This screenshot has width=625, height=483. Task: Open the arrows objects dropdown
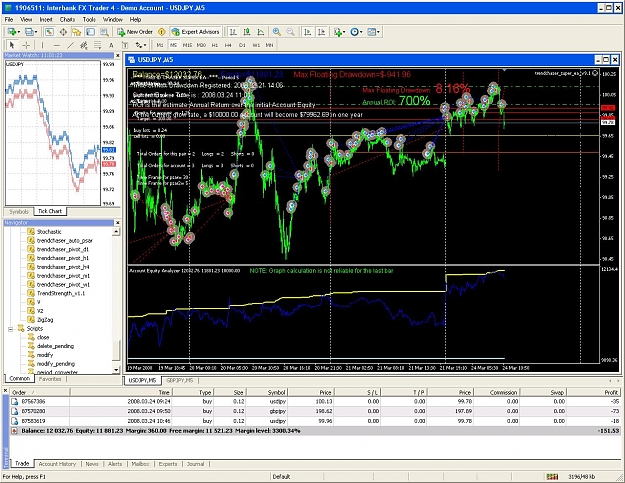pos(141,45)
